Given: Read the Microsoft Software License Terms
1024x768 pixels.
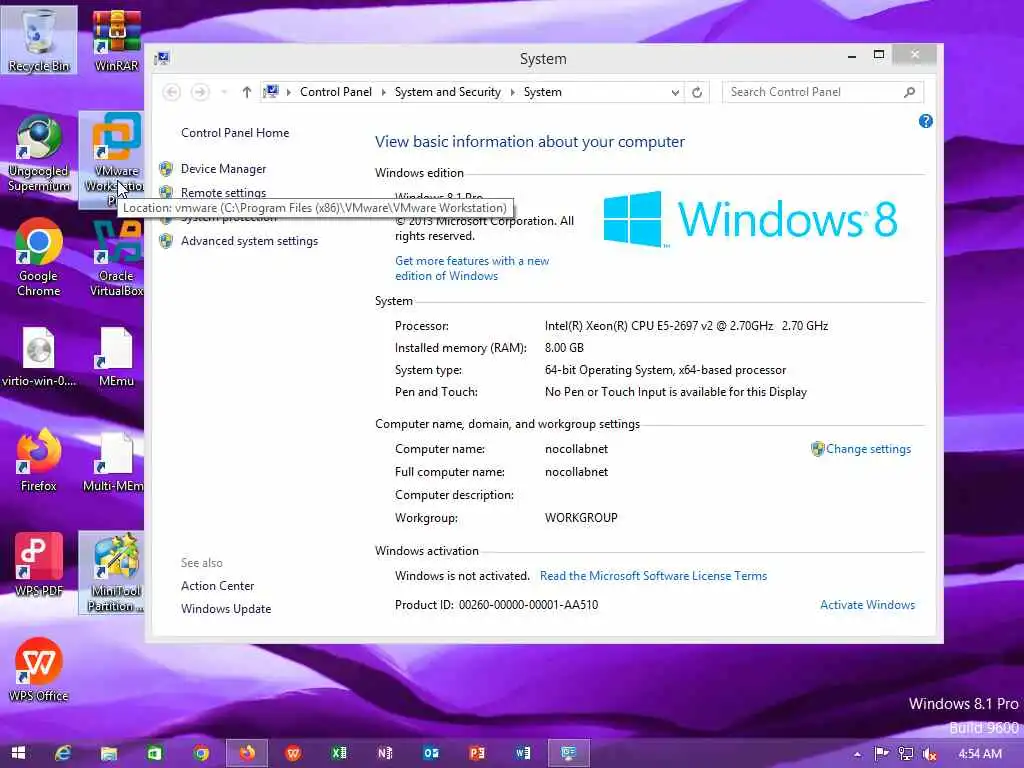Looking at the screenshot, I should [x=653, y=576].
